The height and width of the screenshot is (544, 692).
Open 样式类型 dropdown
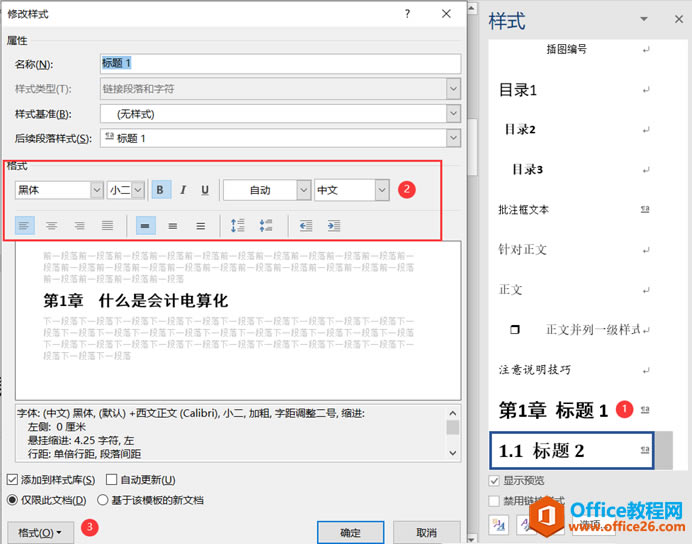pyautogui.click(x=453, y=89)
